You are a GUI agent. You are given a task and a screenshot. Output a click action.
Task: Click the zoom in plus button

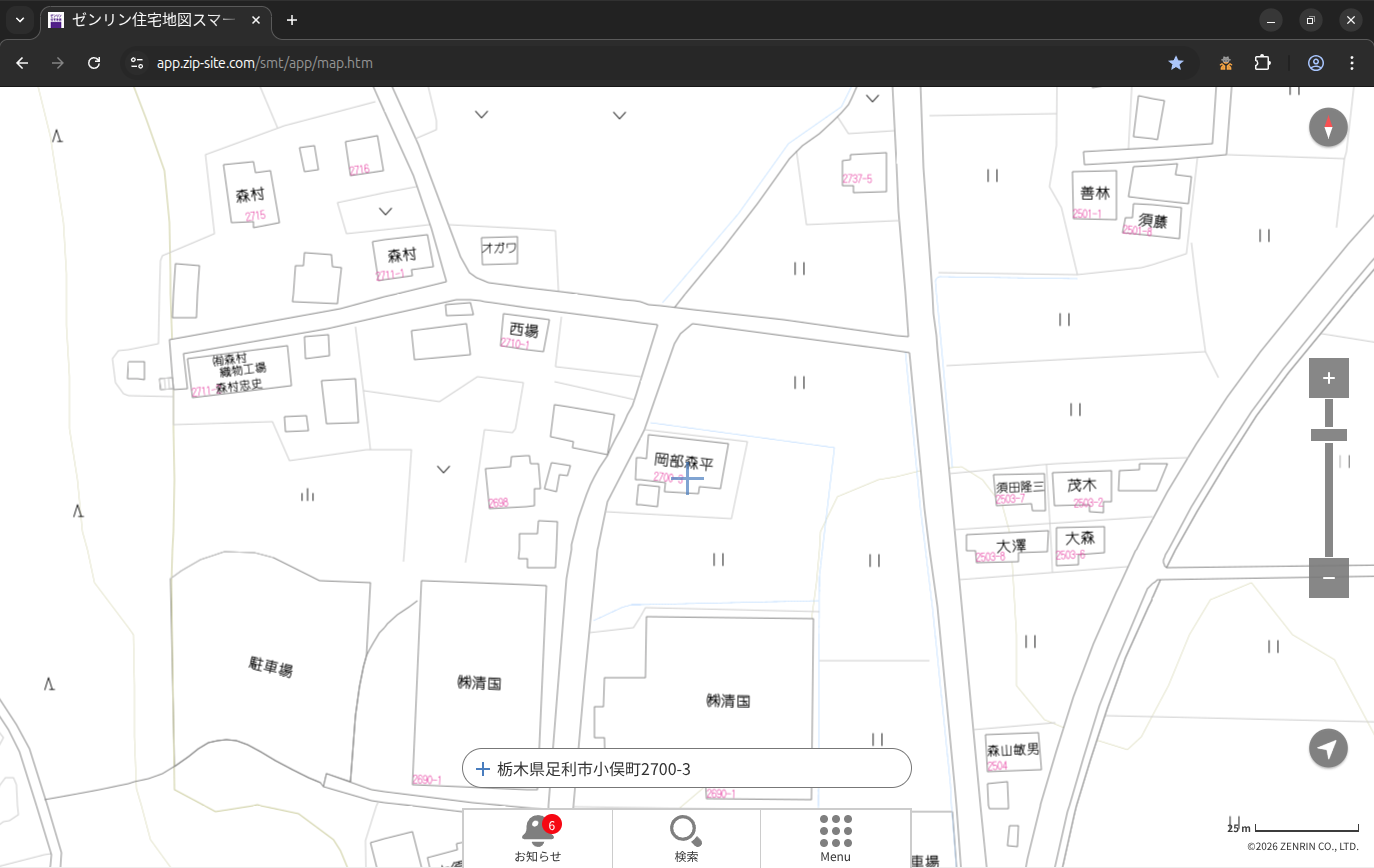1328,378
